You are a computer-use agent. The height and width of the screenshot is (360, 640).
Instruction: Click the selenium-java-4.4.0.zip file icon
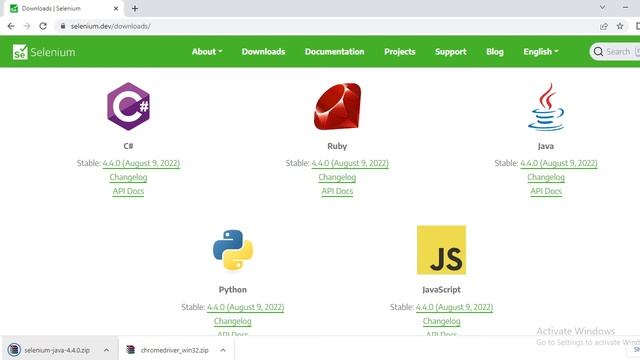click(14, 350)
